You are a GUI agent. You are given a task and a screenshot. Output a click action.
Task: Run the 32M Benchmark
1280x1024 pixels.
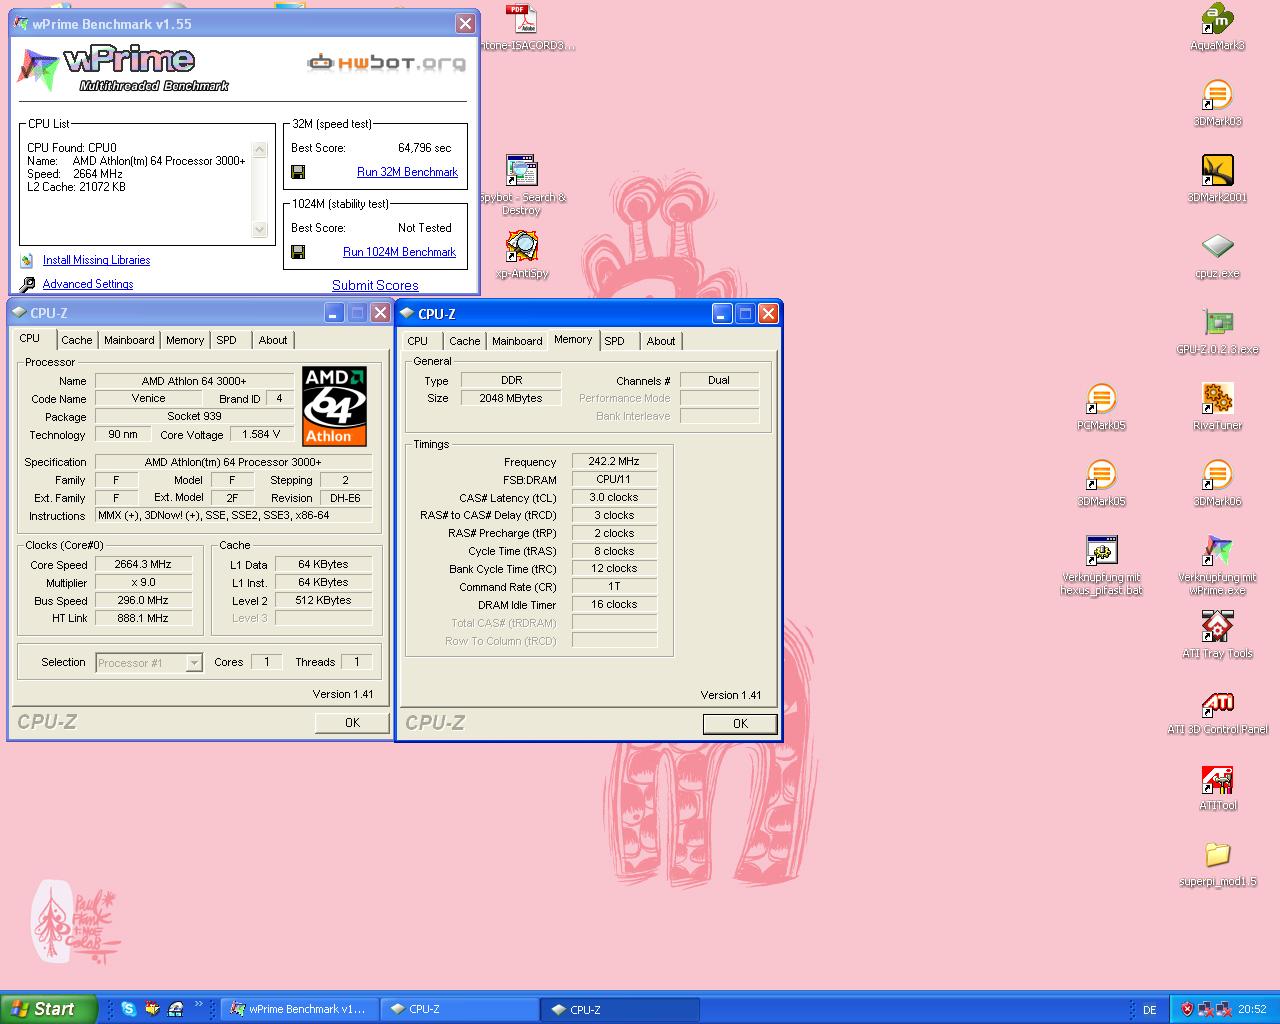(408, 172)
